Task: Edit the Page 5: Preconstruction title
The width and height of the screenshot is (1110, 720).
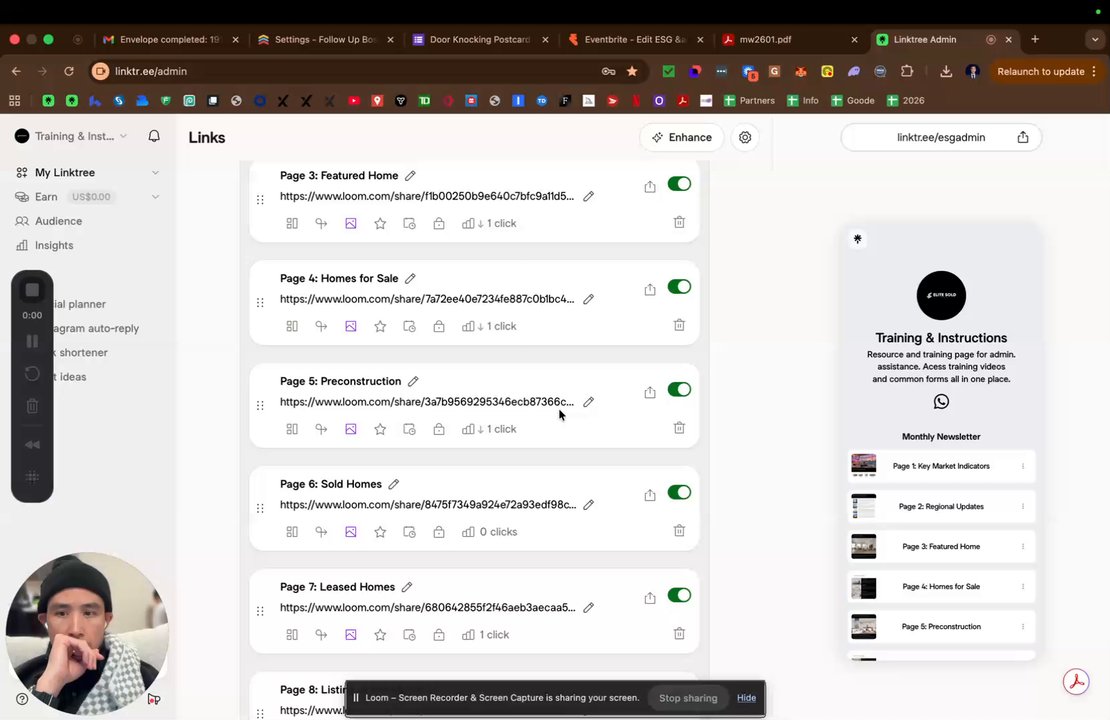Action: [x=413, y=381]
